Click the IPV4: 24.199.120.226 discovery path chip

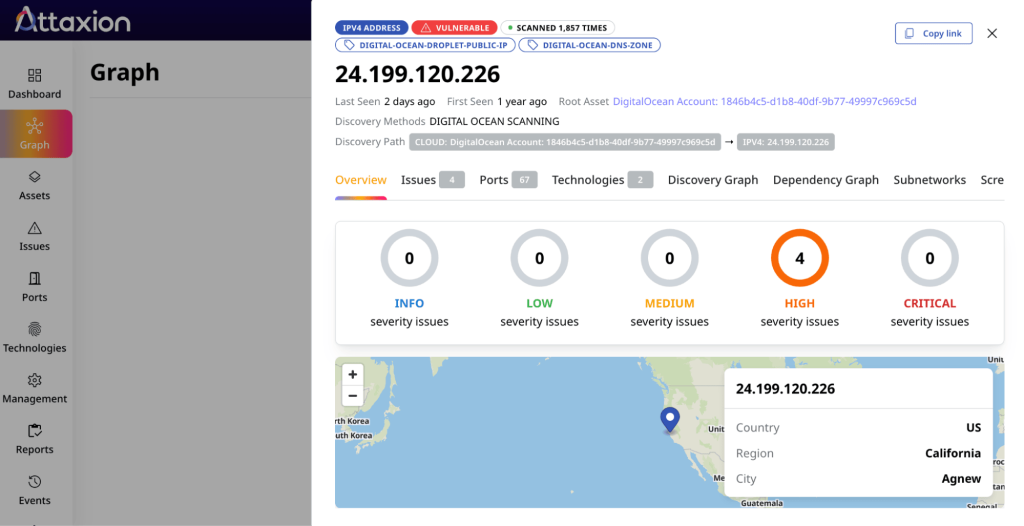click(x=786, y=142)
